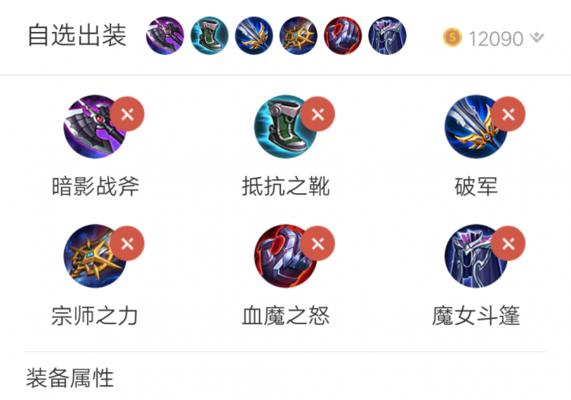
Task: Select the 宗师之力 item icon in the grid
Action: pyautogui.click(x=95, y=256)
